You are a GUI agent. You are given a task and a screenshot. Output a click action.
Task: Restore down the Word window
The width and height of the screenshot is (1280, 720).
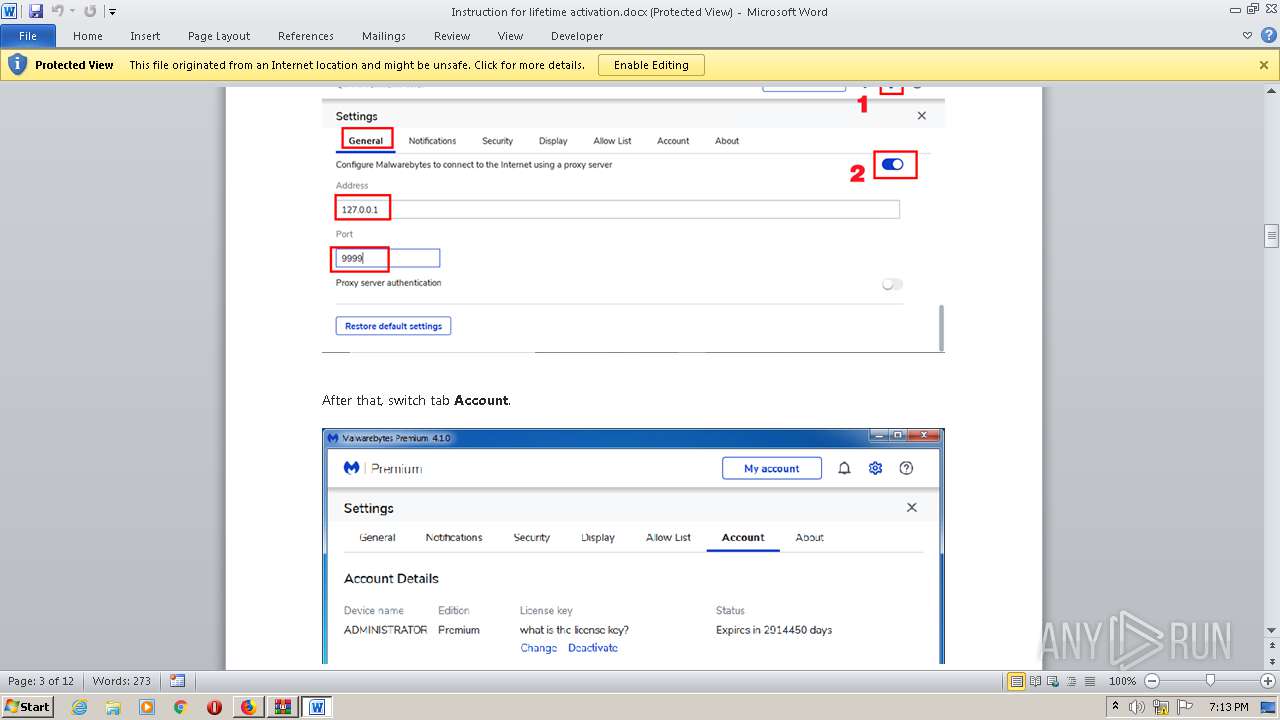(x=1251, y=9)
